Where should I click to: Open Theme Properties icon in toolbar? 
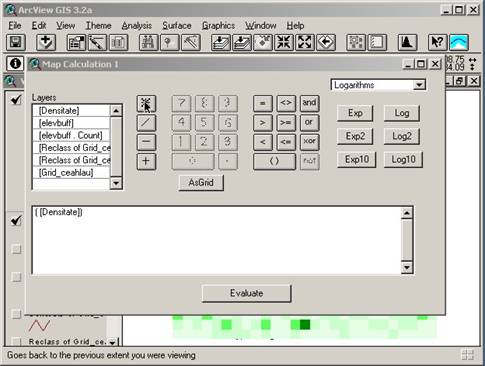(x=76, y=43)
